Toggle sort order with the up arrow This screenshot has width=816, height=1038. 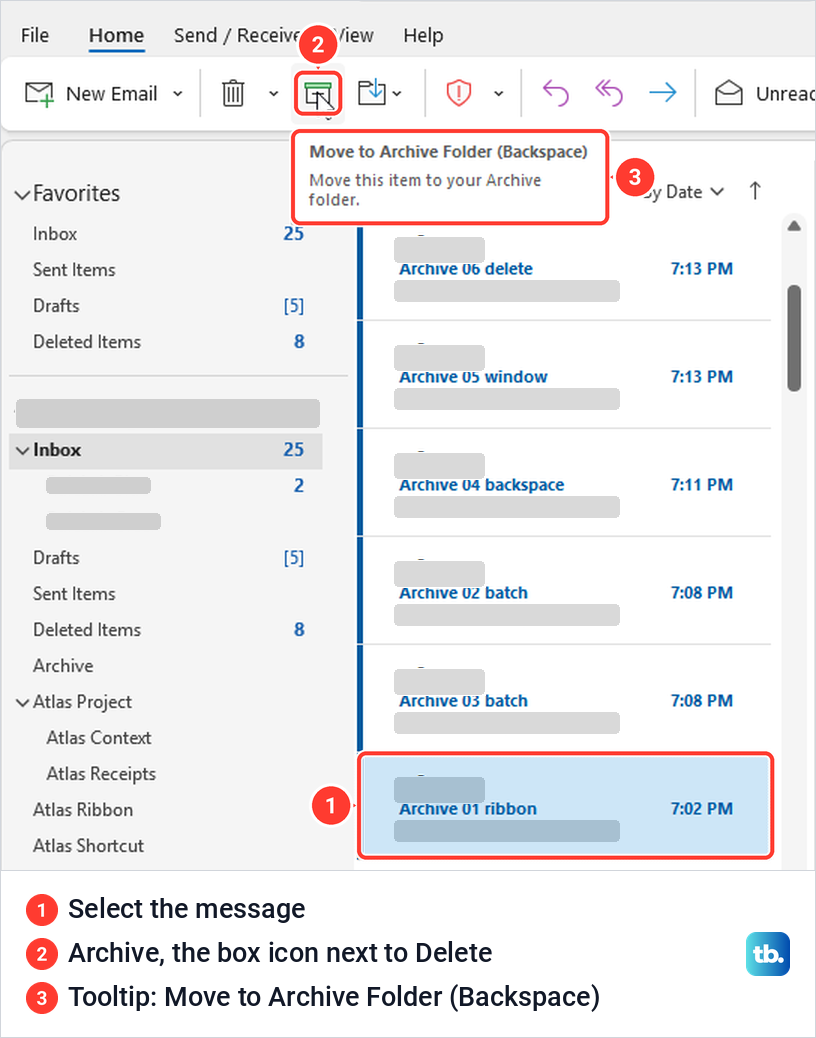click(x=755, y=191)
